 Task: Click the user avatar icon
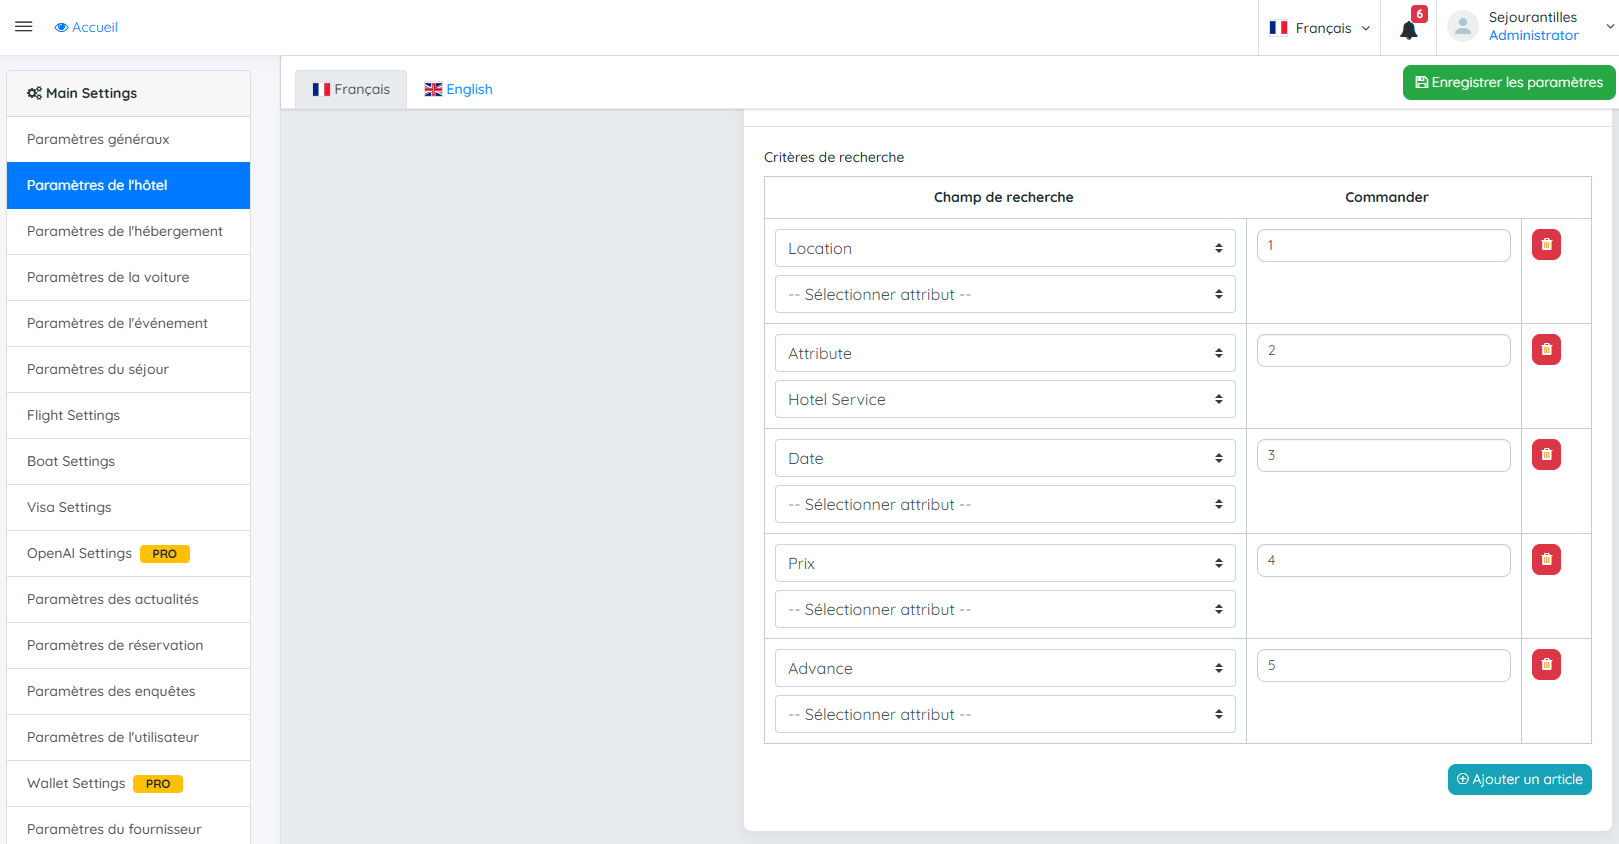pyautogui.click(x=1462, y=27)
